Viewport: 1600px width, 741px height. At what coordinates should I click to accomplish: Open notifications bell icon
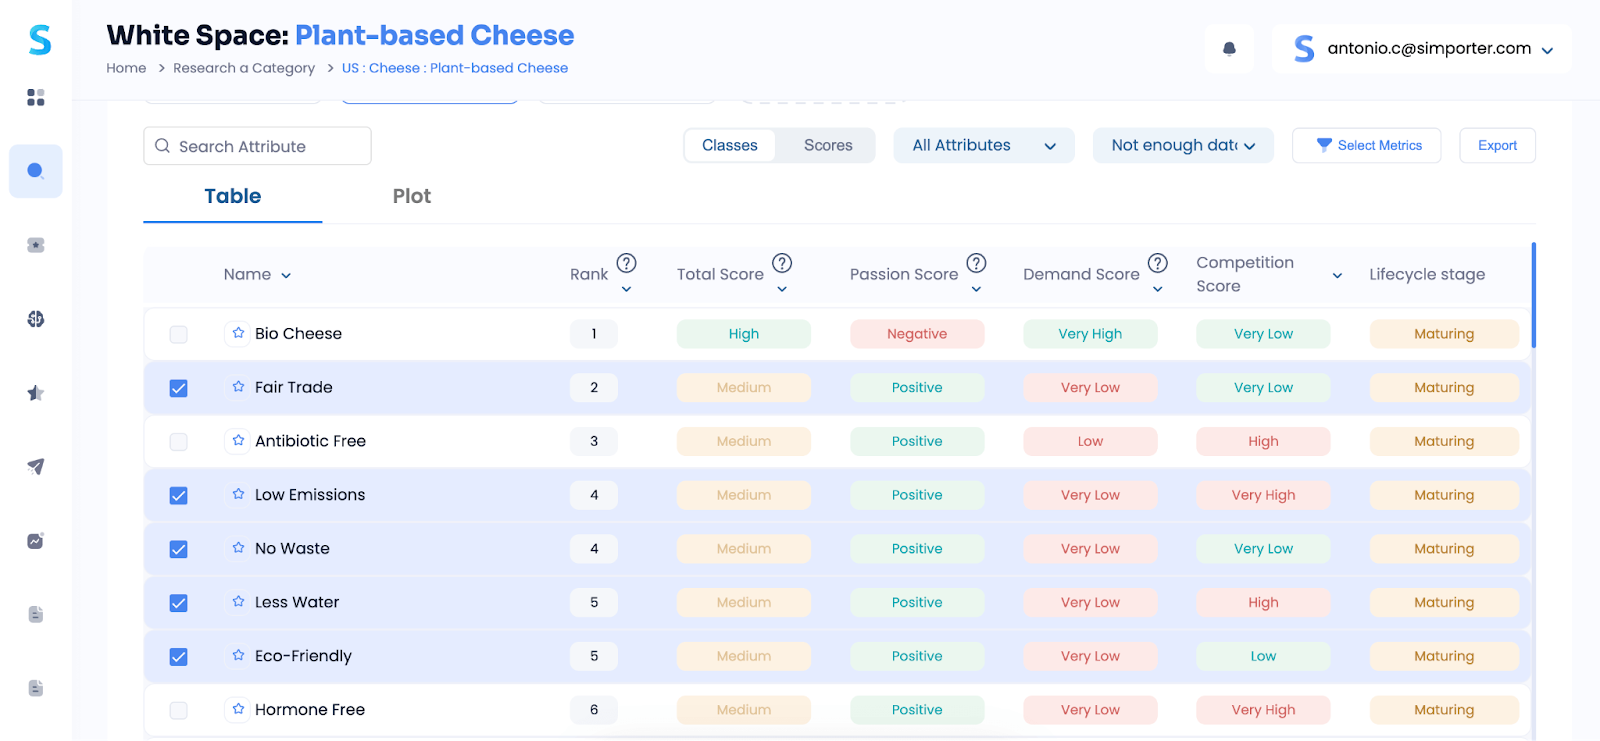pos(1229,48)
